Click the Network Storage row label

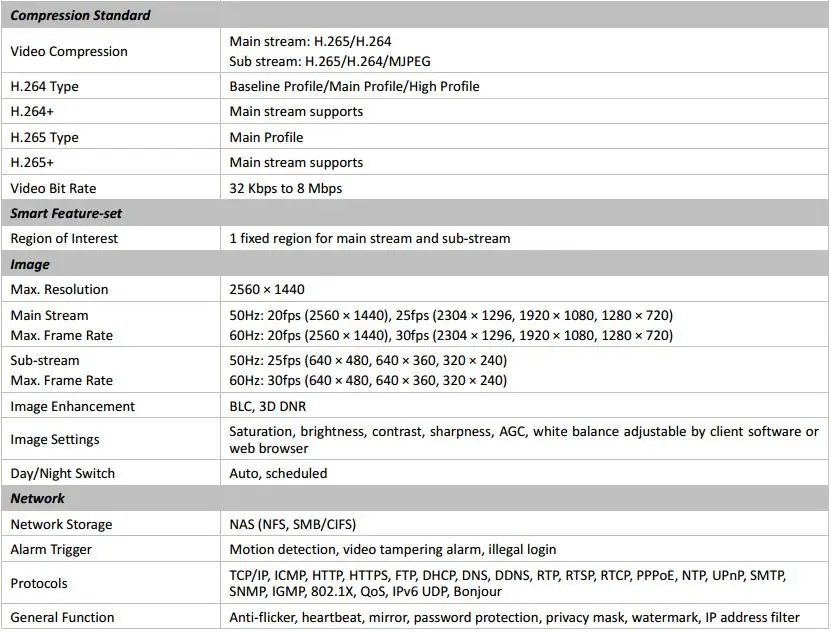[x=61, y=524]
